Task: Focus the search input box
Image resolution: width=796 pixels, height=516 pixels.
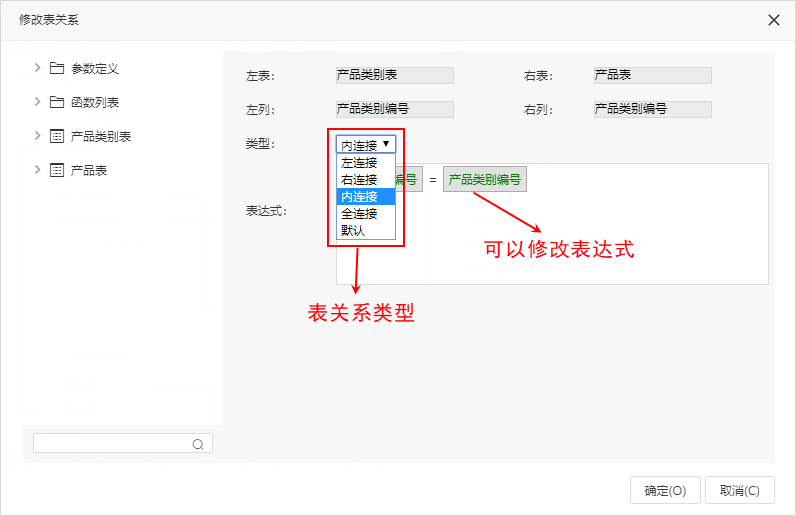Action: [123, 443]
